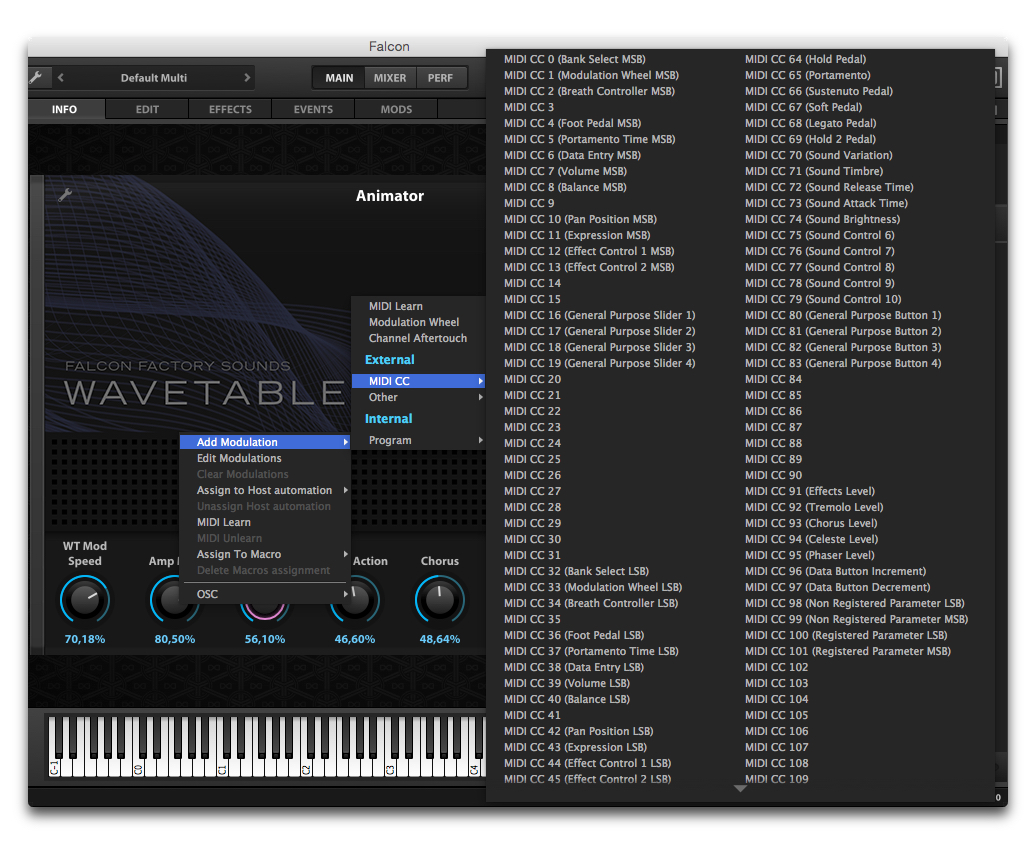
Task: Play the C3 key on the keyboard
Action: [x=390, y=766]
